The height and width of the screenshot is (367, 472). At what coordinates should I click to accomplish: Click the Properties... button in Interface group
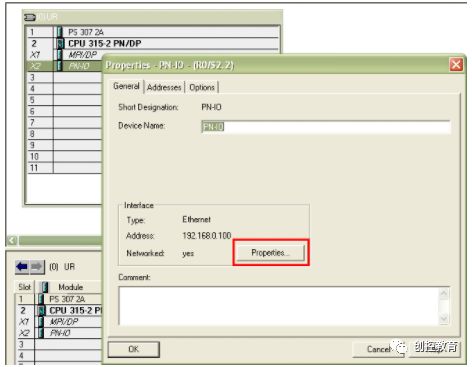coord(271,253)
